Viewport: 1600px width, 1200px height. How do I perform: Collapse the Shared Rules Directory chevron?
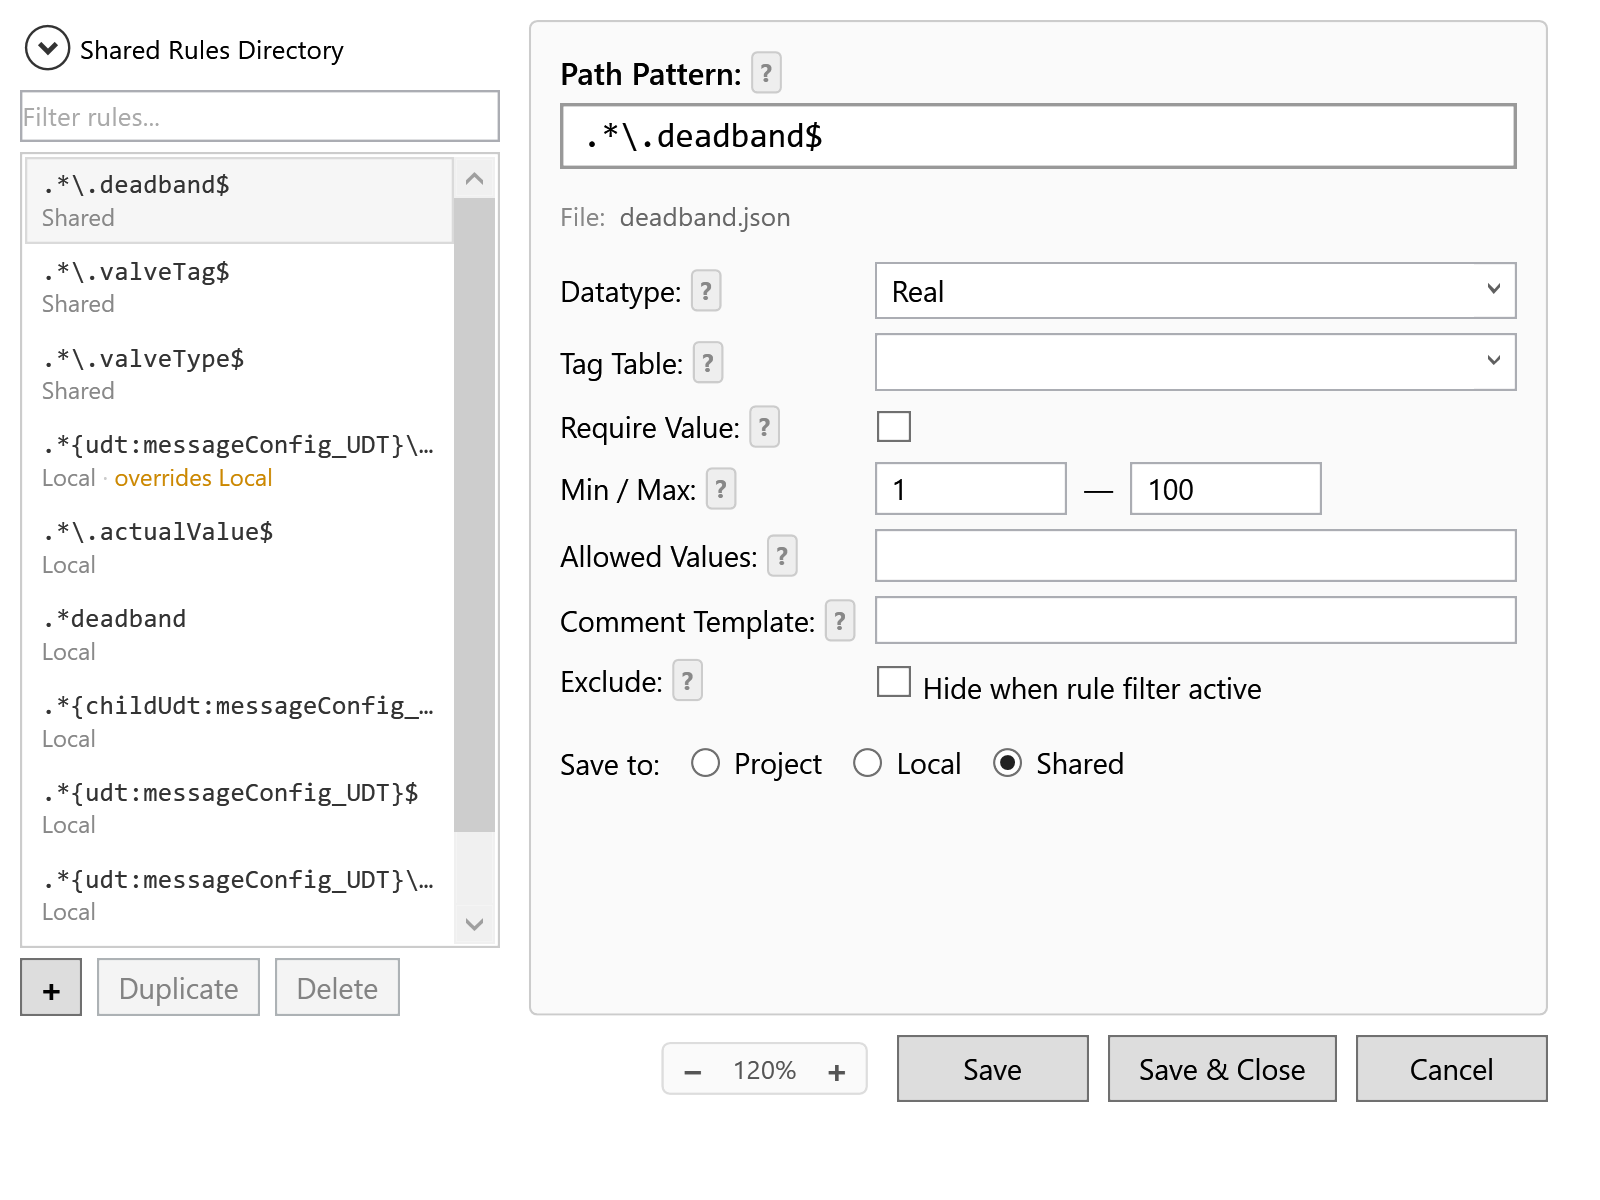pos(47,48)
